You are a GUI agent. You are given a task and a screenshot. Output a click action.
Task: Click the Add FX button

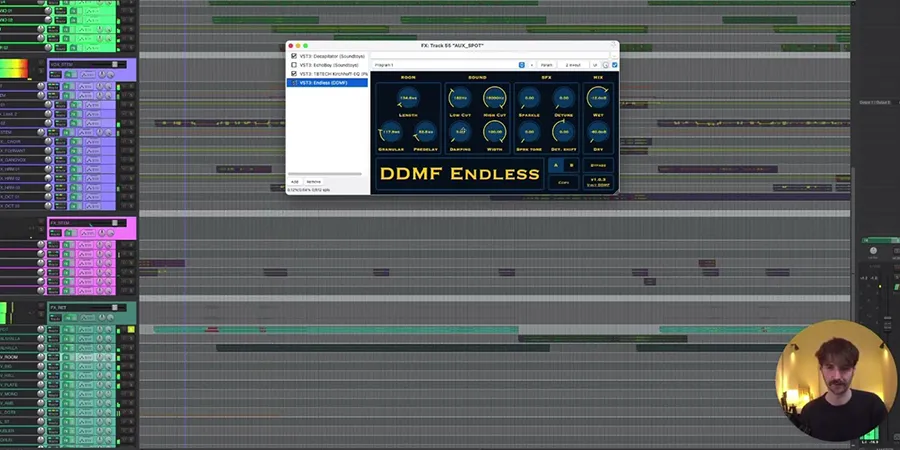coord(294,181)
